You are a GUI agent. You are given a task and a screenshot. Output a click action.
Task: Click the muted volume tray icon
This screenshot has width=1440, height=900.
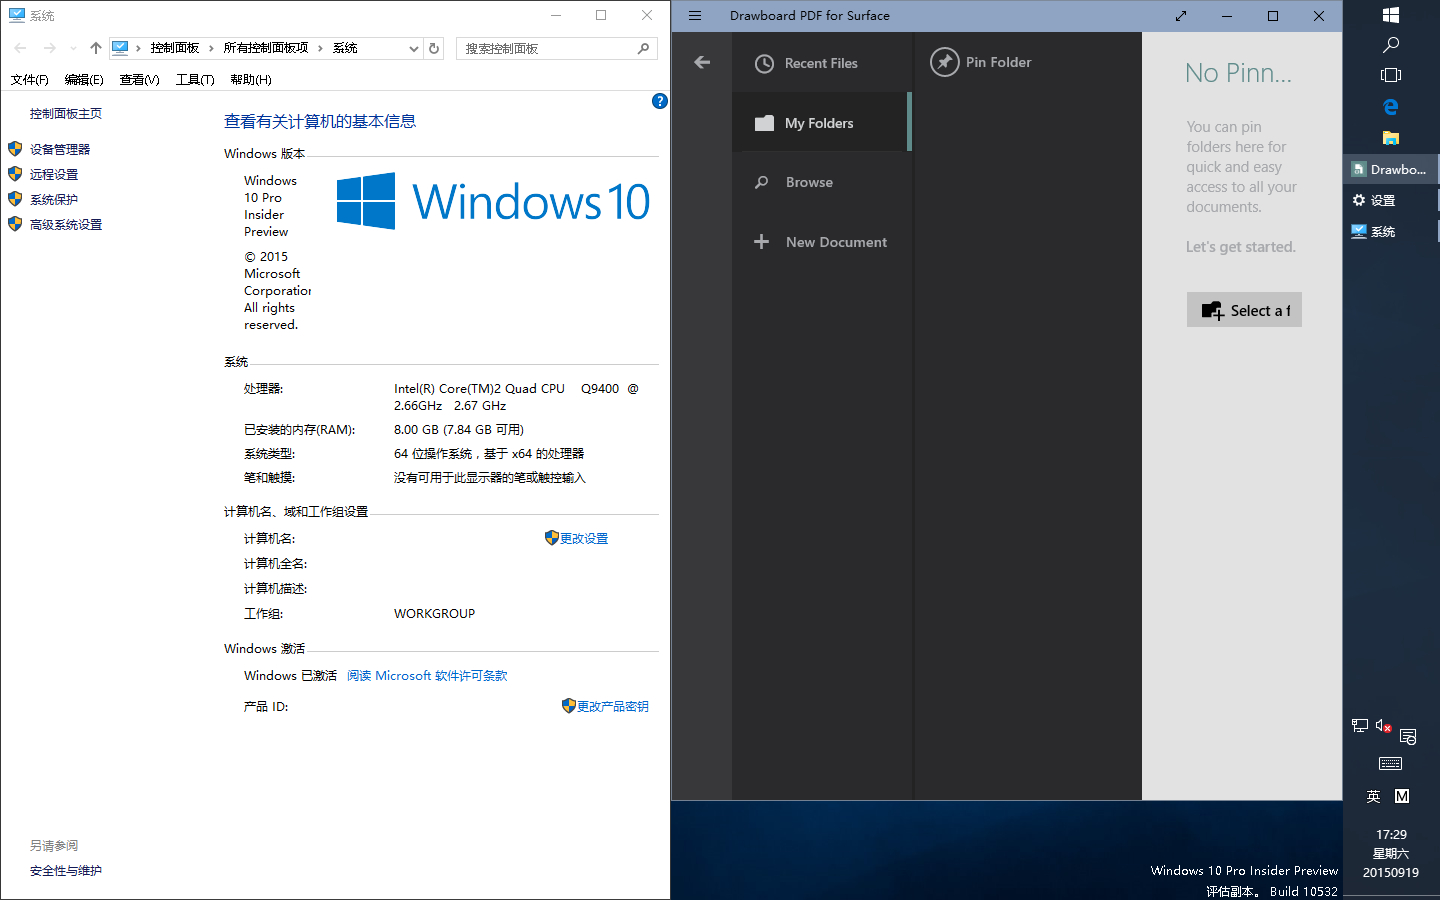coord(1384,726)
